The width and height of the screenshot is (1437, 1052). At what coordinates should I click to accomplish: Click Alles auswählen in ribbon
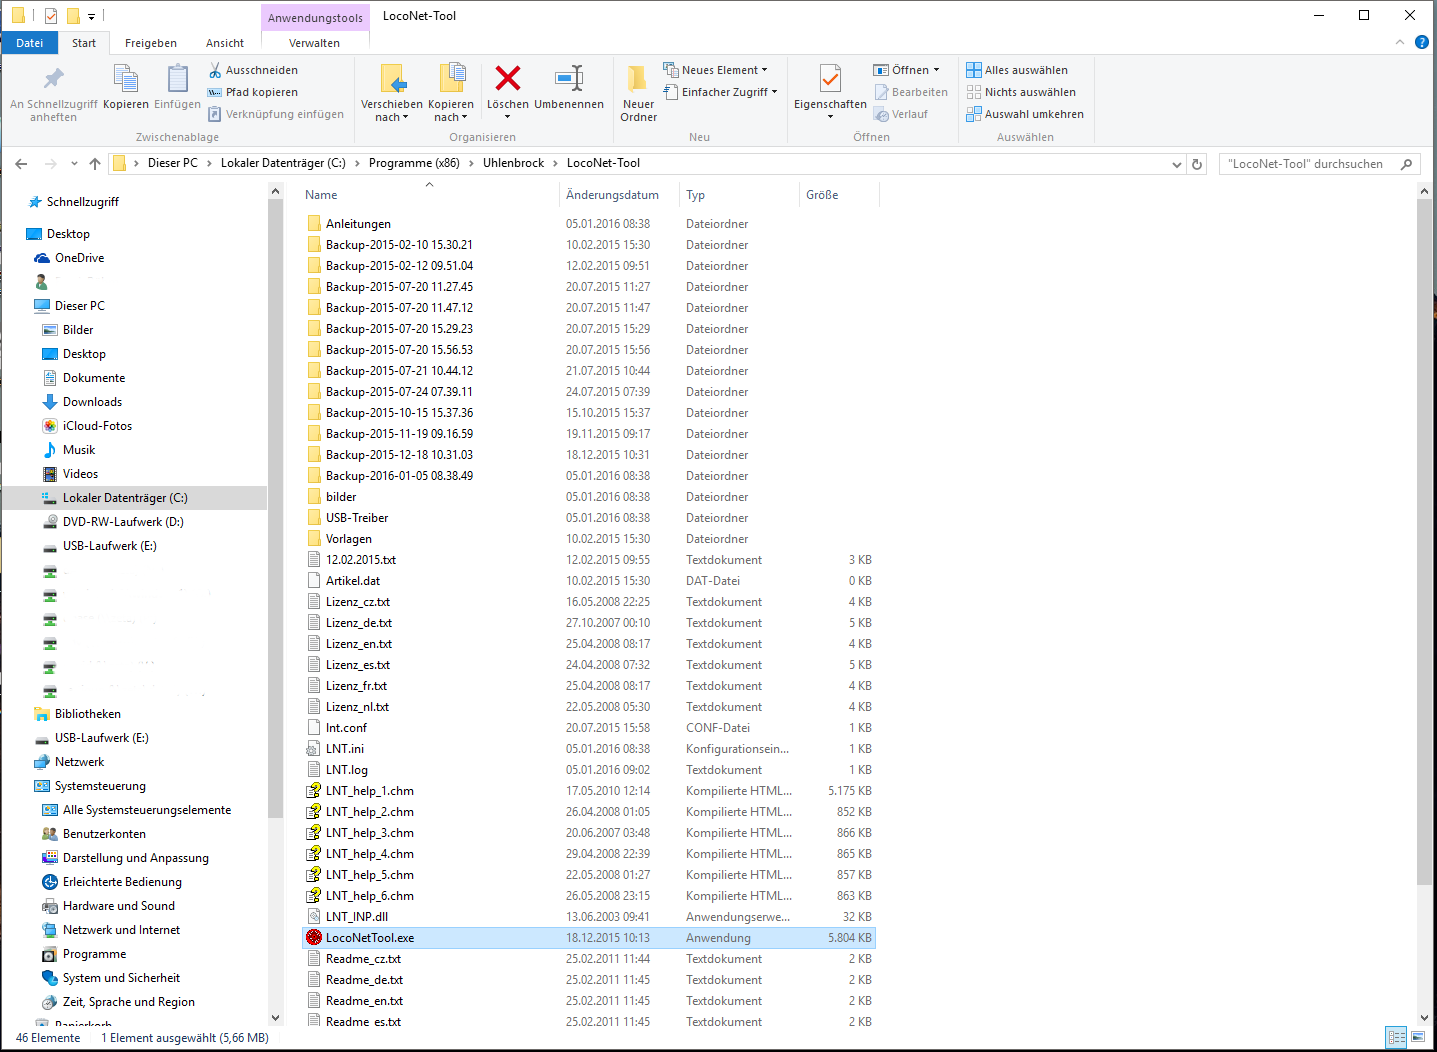1017,70
